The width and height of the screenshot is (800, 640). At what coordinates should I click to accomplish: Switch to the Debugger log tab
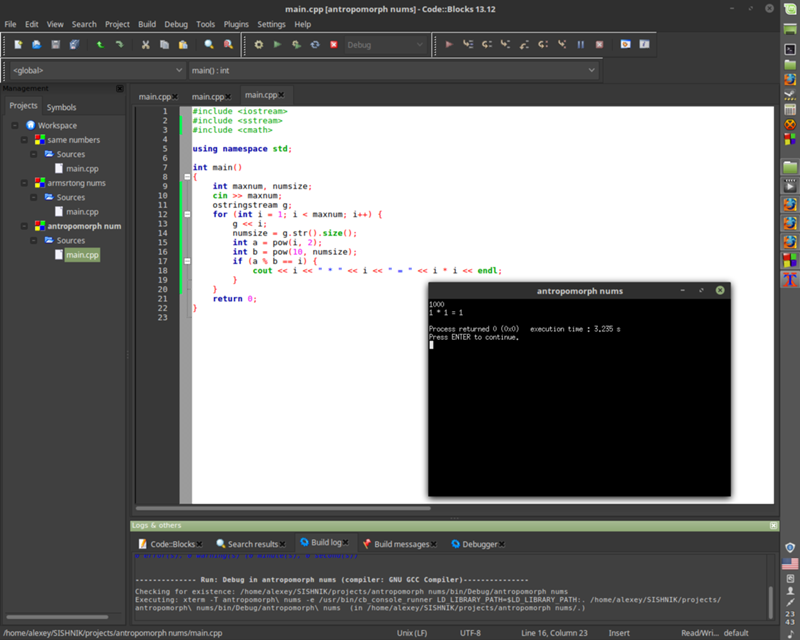(478, 544)
